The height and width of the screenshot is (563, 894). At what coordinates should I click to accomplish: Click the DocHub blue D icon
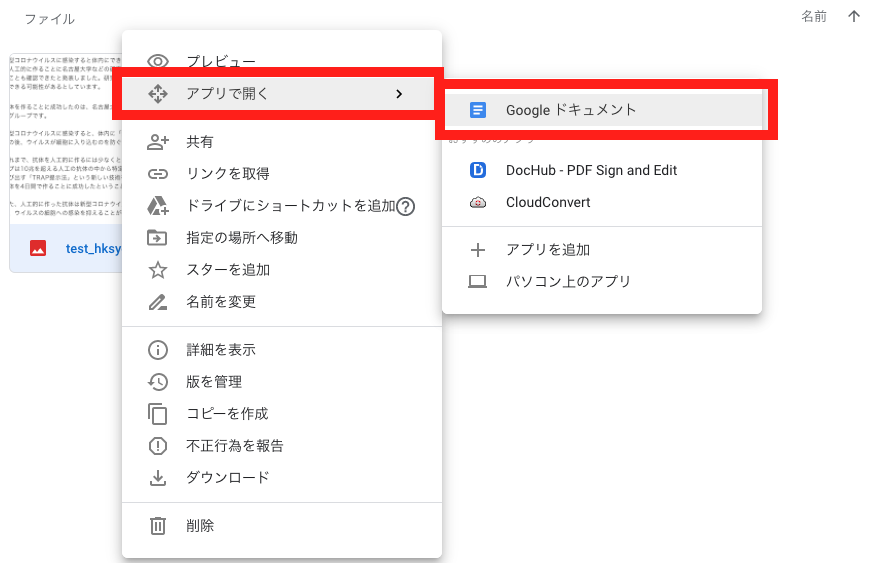click(x=478, y=170)
